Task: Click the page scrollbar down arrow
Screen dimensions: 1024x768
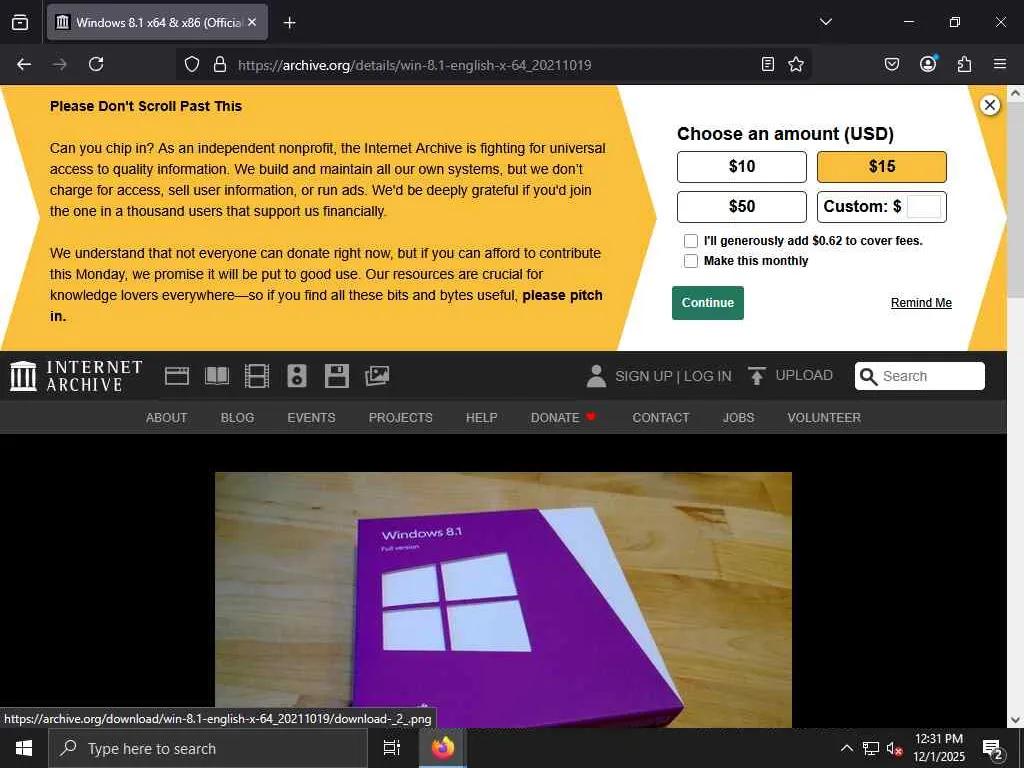Action: coord(1015,720)
